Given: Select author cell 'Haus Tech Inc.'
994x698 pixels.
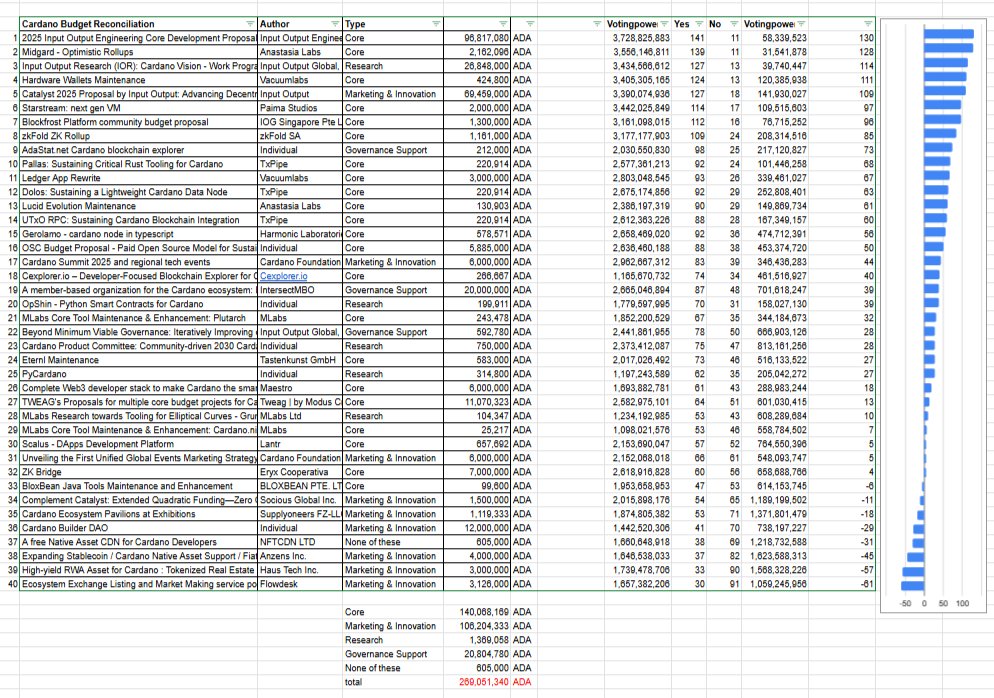Looking at the screenshot, I should coord(299,570).
